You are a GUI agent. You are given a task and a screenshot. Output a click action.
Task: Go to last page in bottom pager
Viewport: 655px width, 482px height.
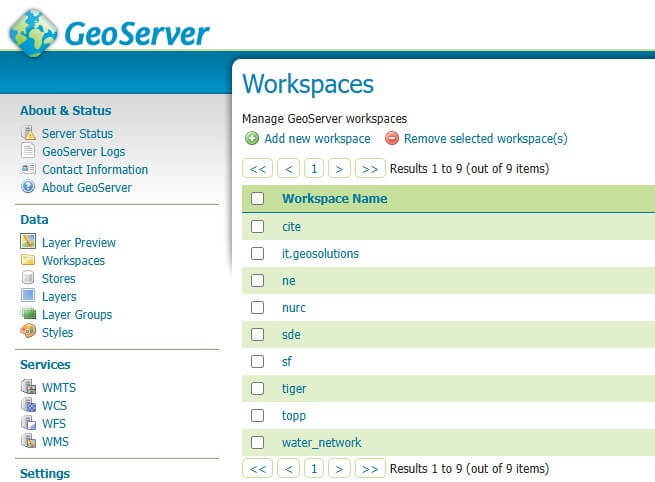tap(370, 469)
